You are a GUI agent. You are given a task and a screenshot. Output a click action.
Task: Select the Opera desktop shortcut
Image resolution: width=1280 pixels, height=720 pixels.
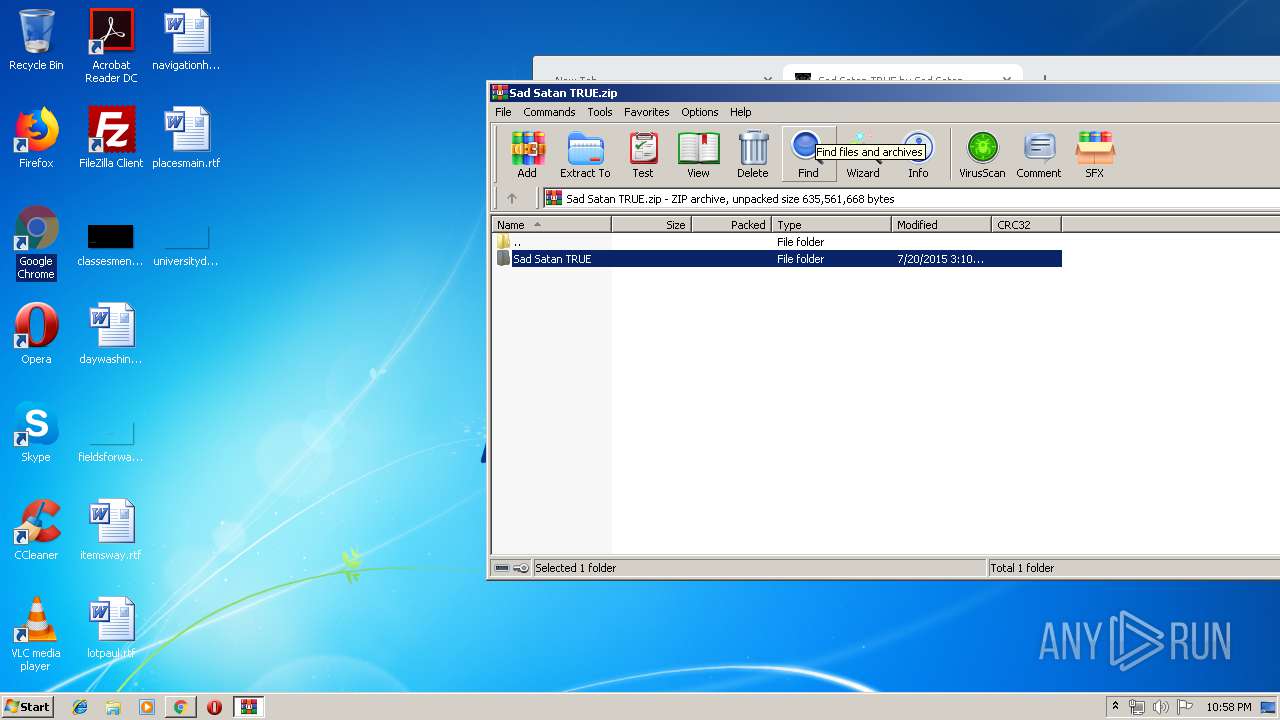(36, 334)
